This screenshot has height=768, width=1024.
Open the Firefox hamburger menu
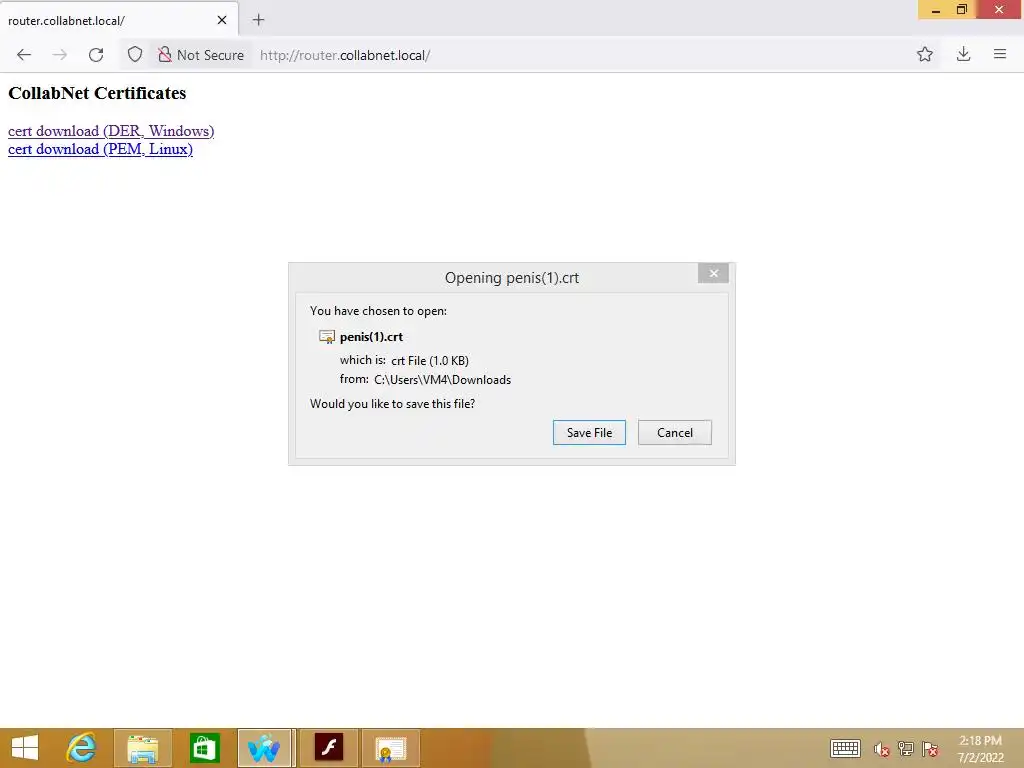[x=1000, y=54]
